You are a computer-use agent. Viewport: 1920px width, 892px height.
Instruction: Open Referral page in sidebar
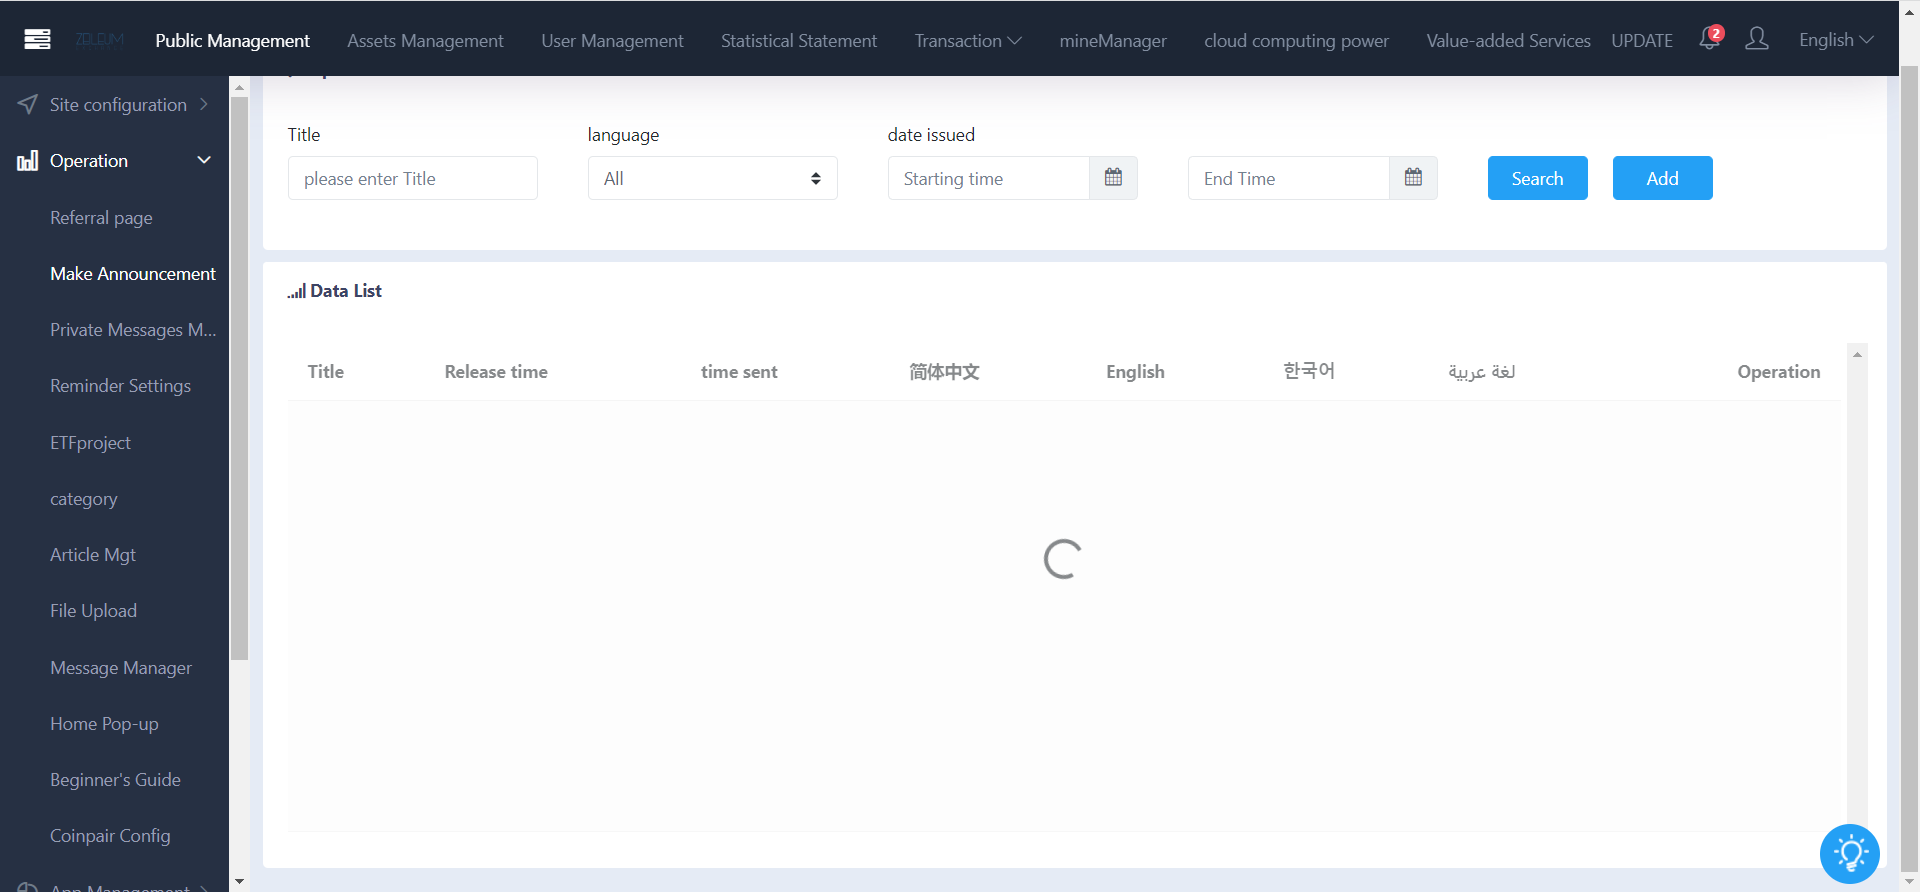(x=101, y=217)
